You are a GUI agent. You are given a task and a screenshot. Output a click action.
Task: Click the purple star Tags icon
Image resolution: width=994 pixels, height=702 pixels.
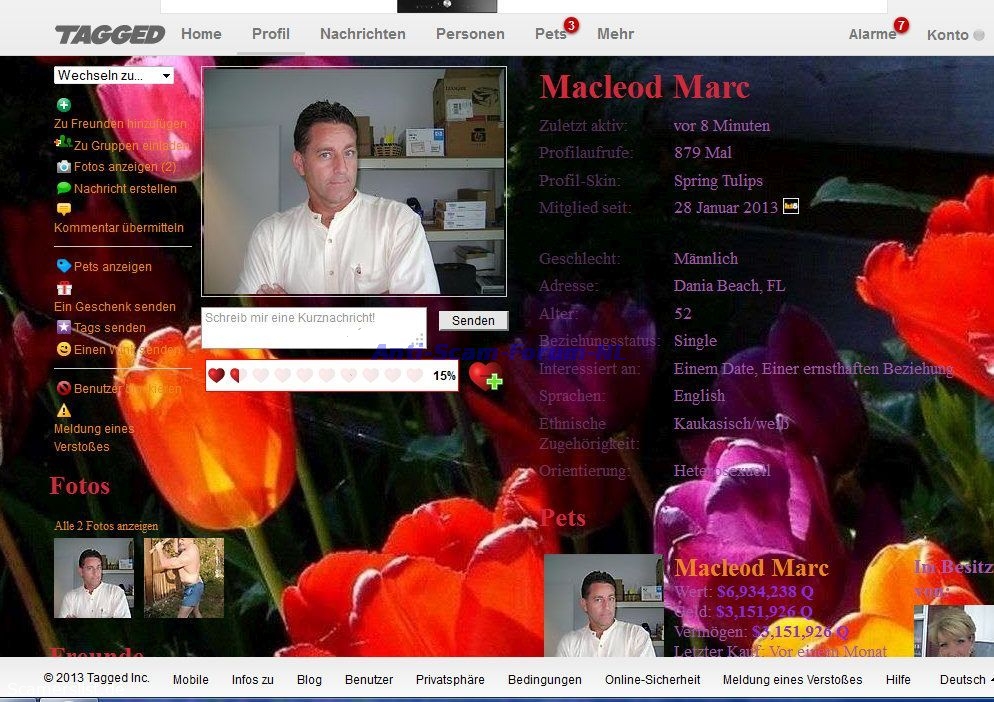pos(64,327)
